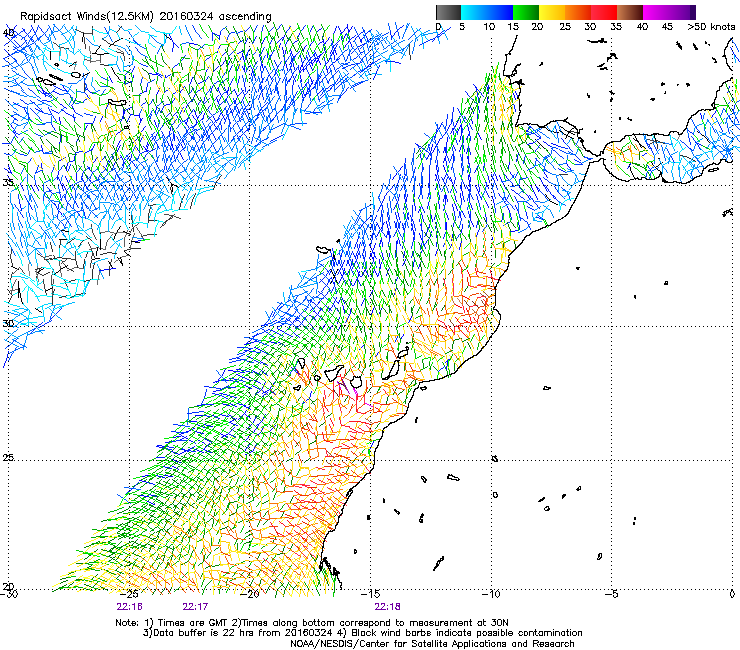Click the '0' legend scale label under gray

pos(438,26)
